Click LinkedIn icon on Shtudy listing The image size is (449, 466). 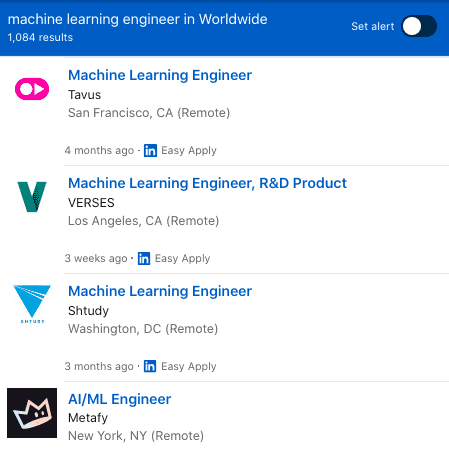click(150, 366)
